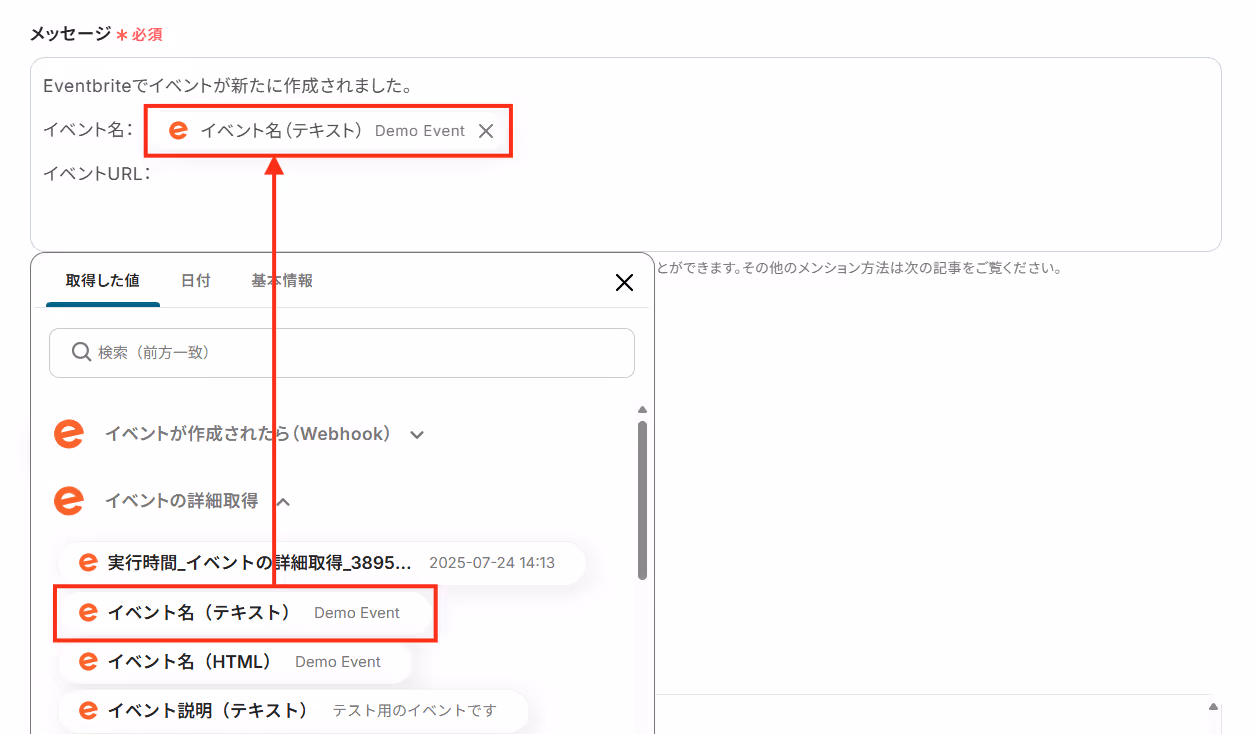Click the イベントが作成されたら（Webhook） group title

(248, 435)
